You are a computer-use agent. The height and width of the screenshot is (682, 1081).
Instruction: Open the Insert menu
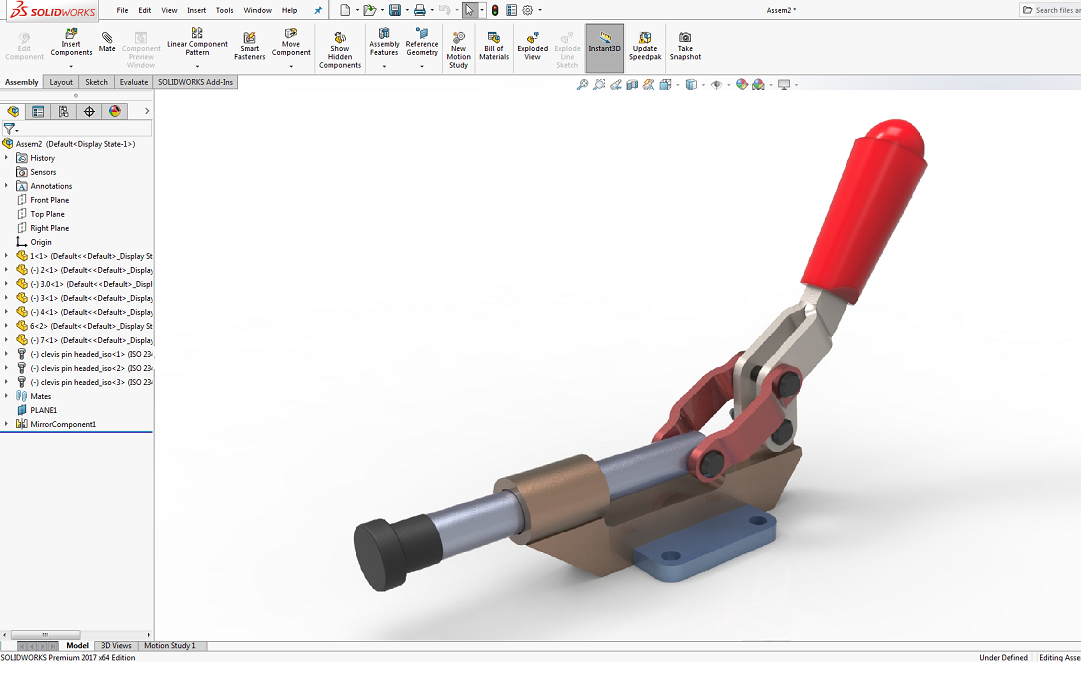pyautogui.click(x=196, y=10)
